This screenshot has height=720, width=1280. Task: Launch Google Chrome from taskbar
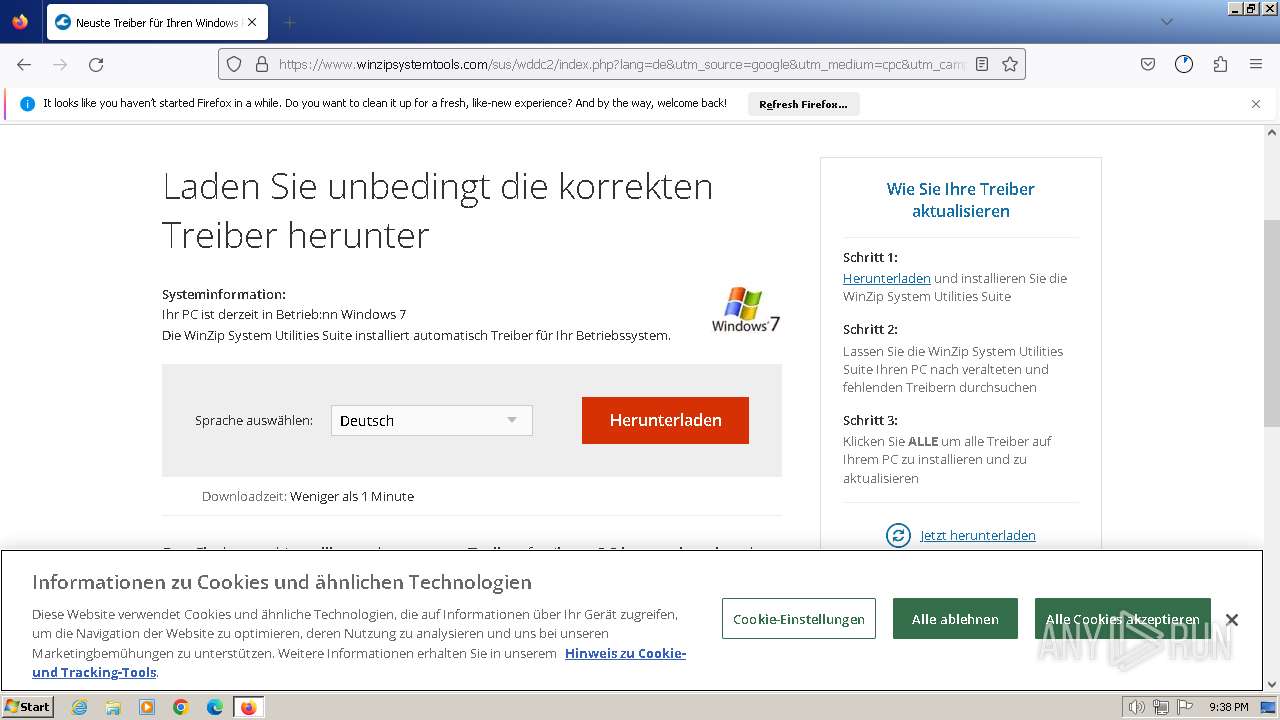[x=181, y=707]
